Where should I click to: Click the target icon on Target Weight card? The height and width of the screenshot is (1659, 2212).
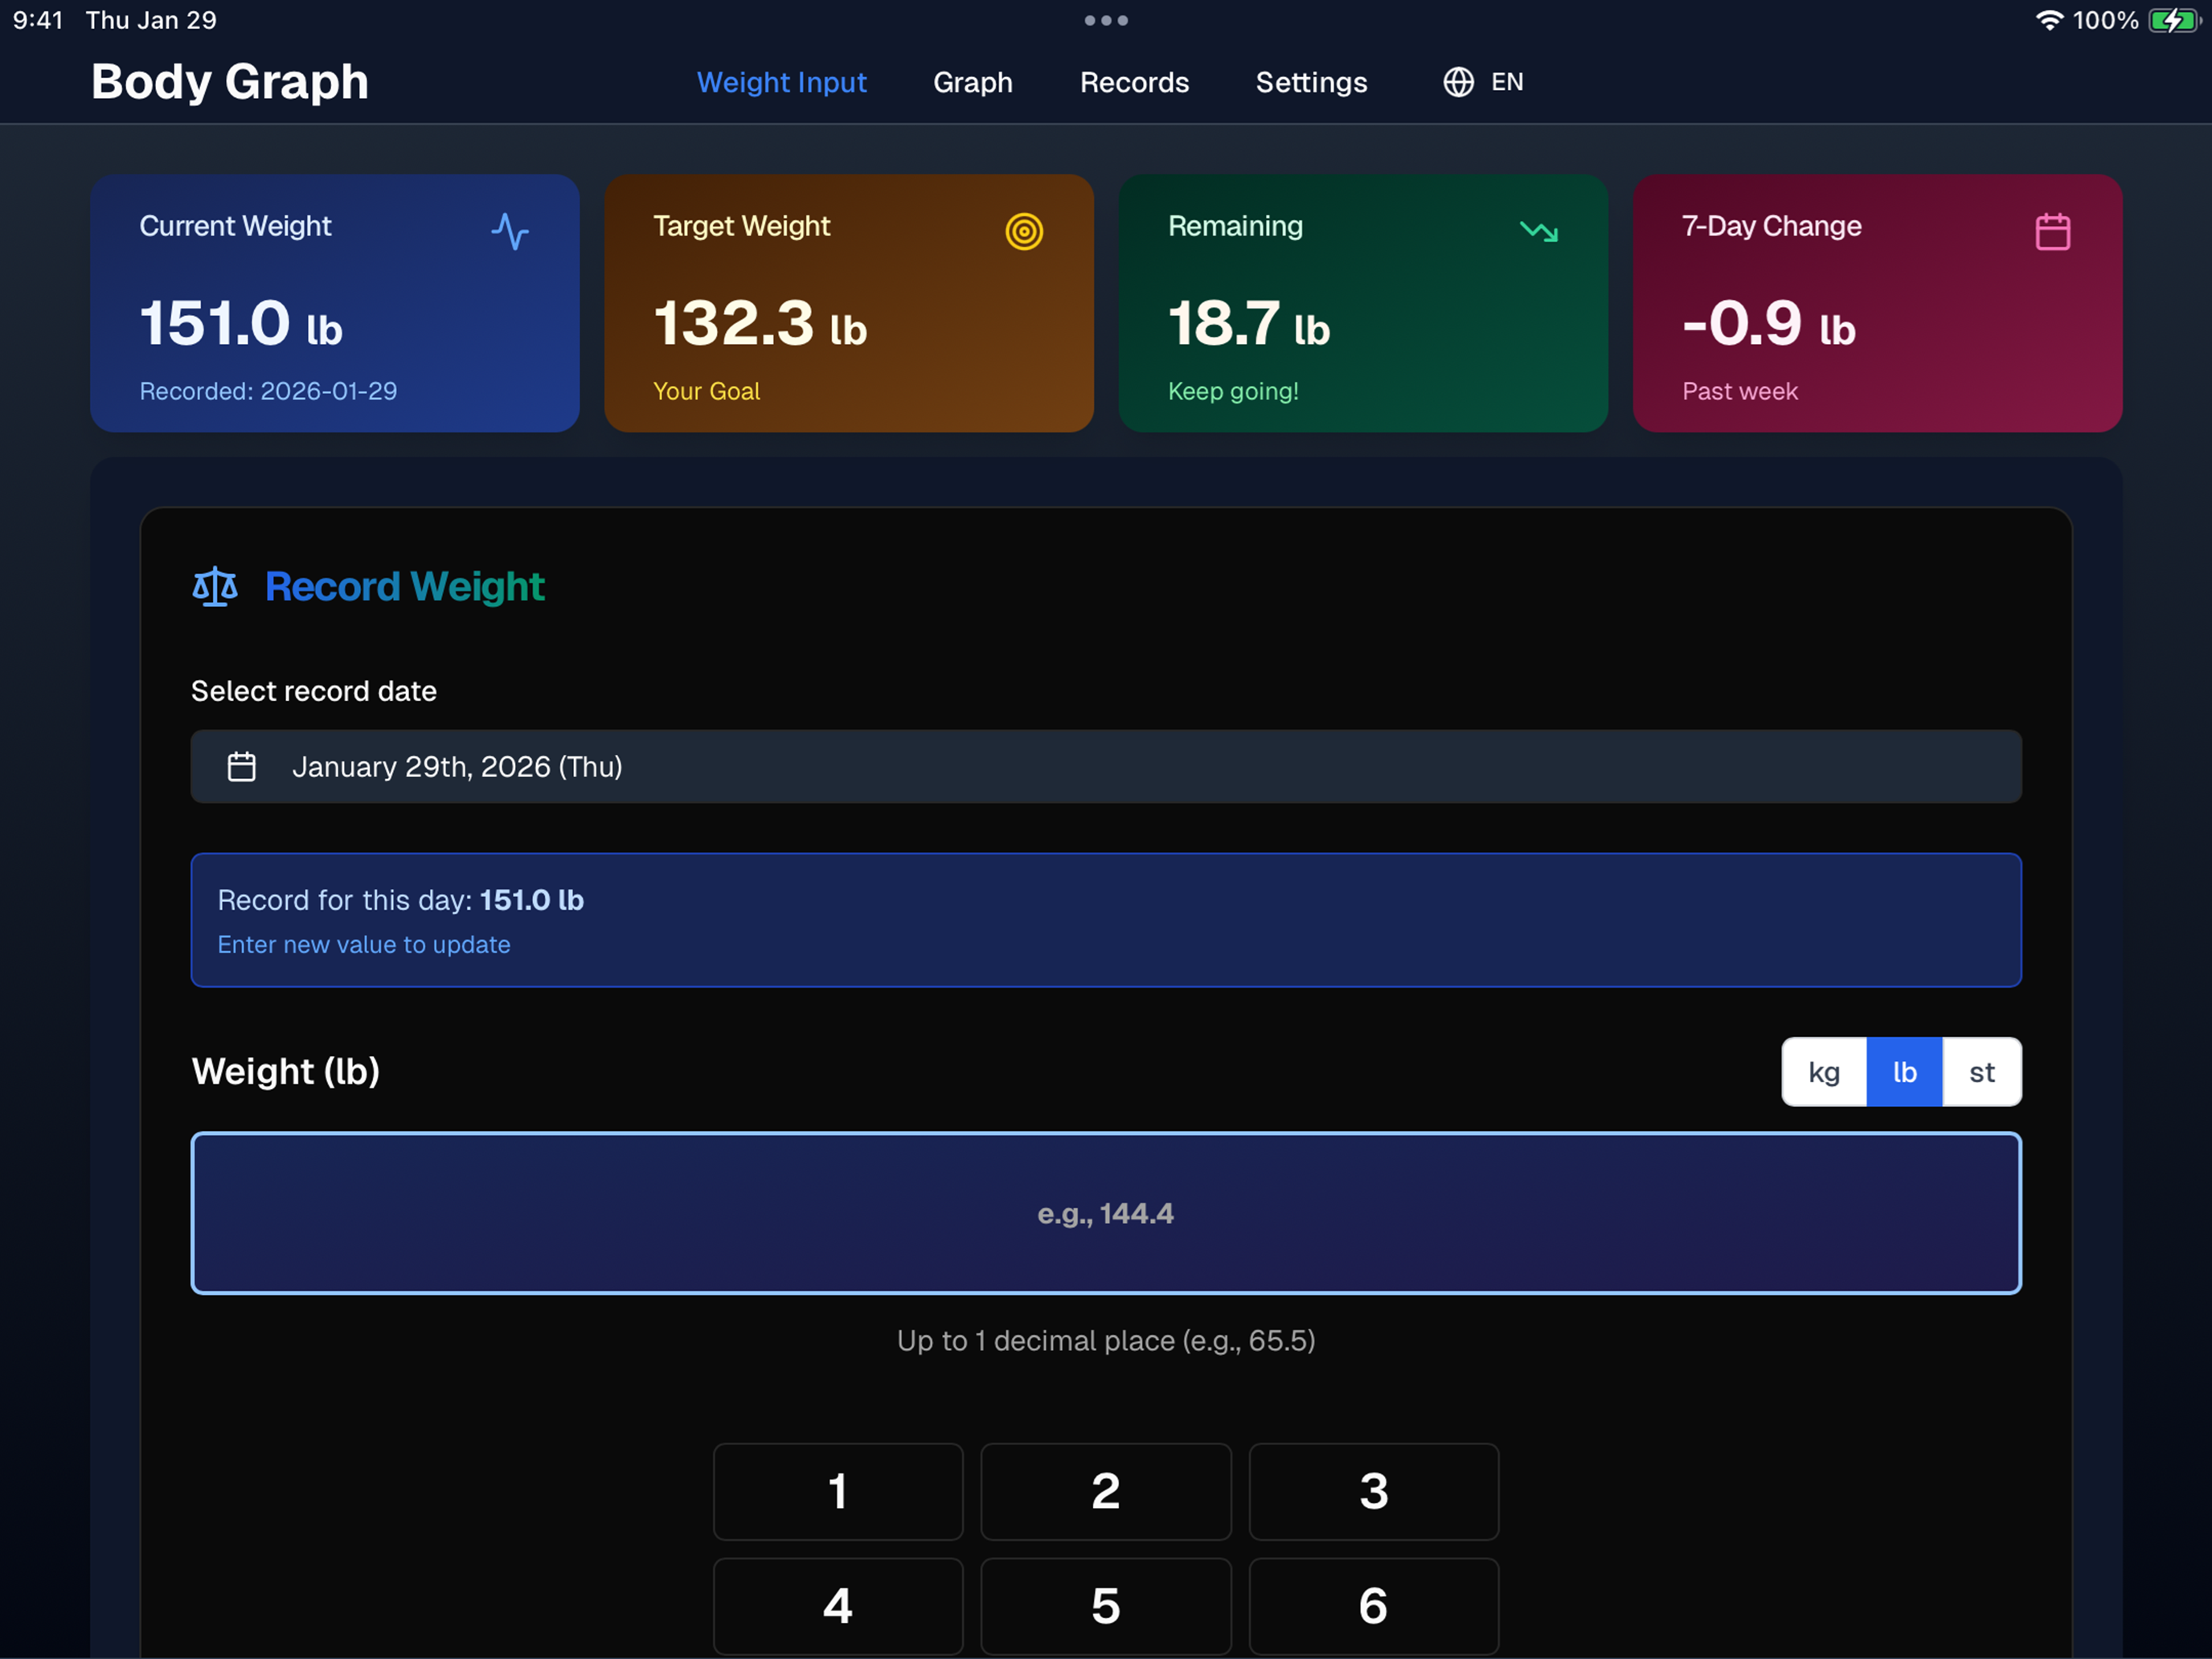coord(1024,231)
